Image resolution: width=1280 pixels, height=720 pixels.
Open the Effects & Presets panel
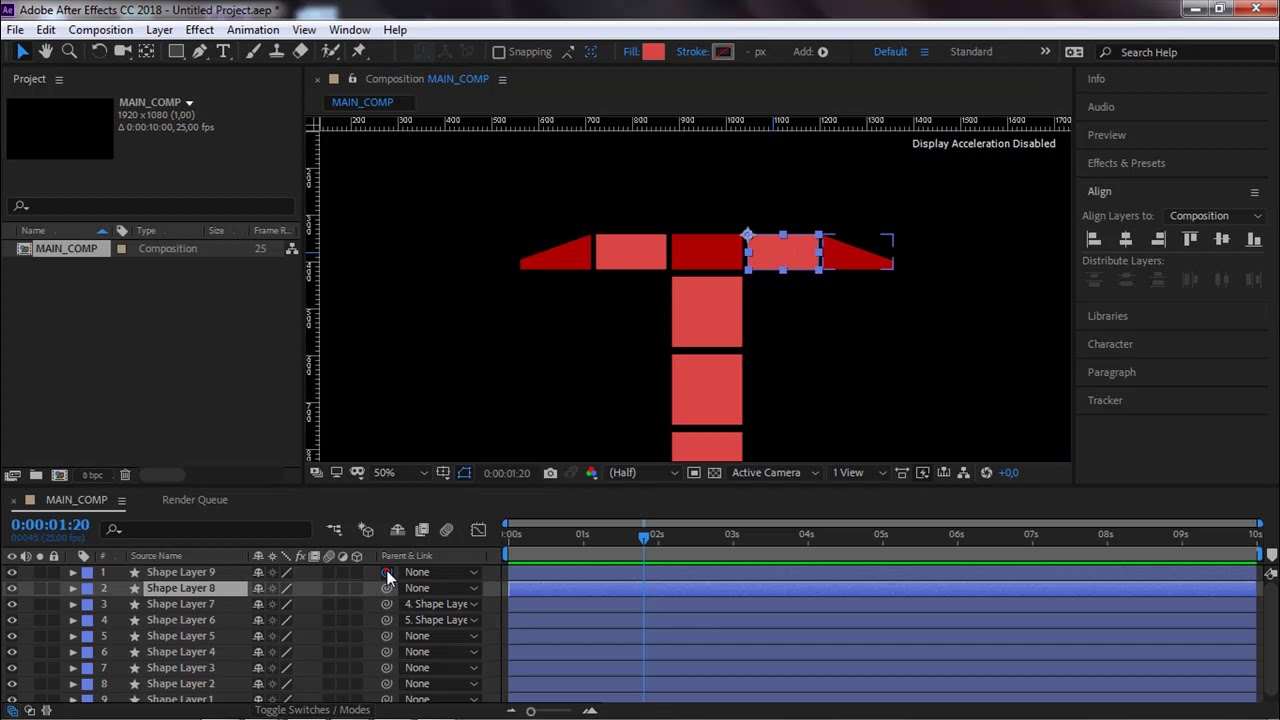click(1126, 163)
